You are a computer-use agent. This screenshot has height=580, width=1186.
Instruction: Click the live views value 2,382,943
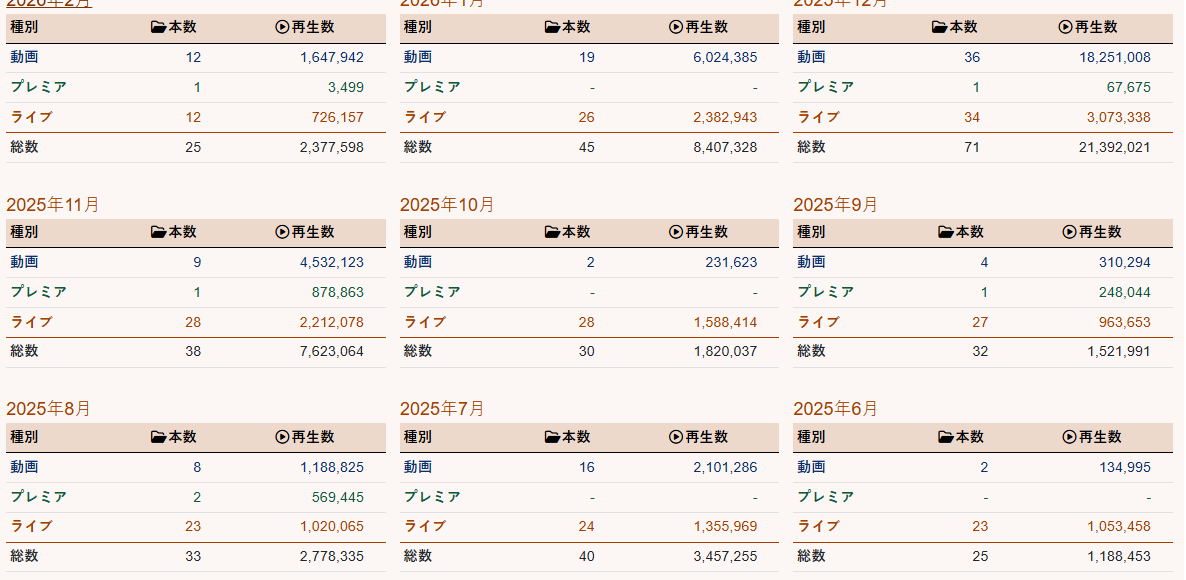coord(725,117)
